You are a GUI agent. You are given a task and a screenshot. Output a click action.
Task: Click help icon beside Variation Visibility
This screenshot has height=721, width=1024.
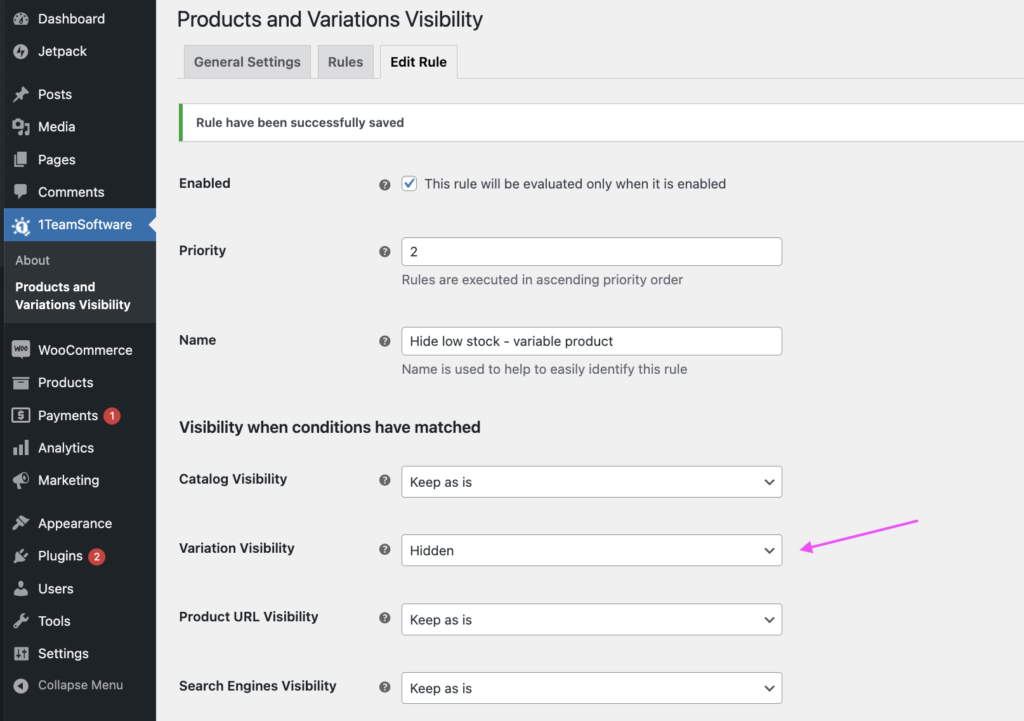click(385, 549)
